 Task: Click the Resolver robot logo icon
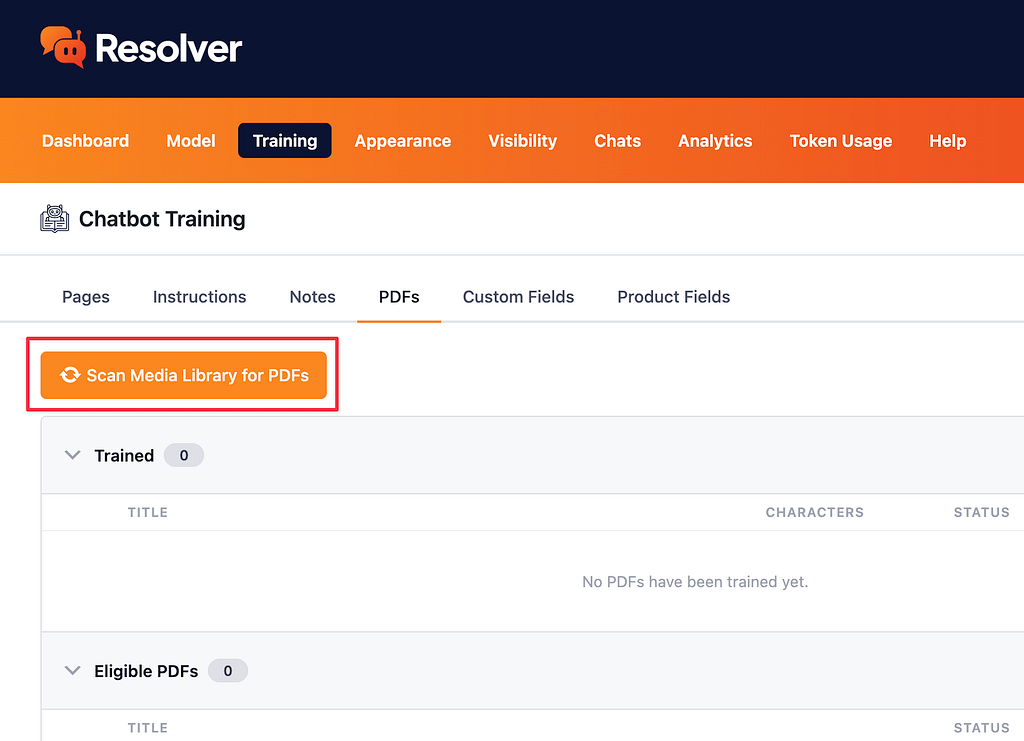pyautogui.click(x=63, y=47)
